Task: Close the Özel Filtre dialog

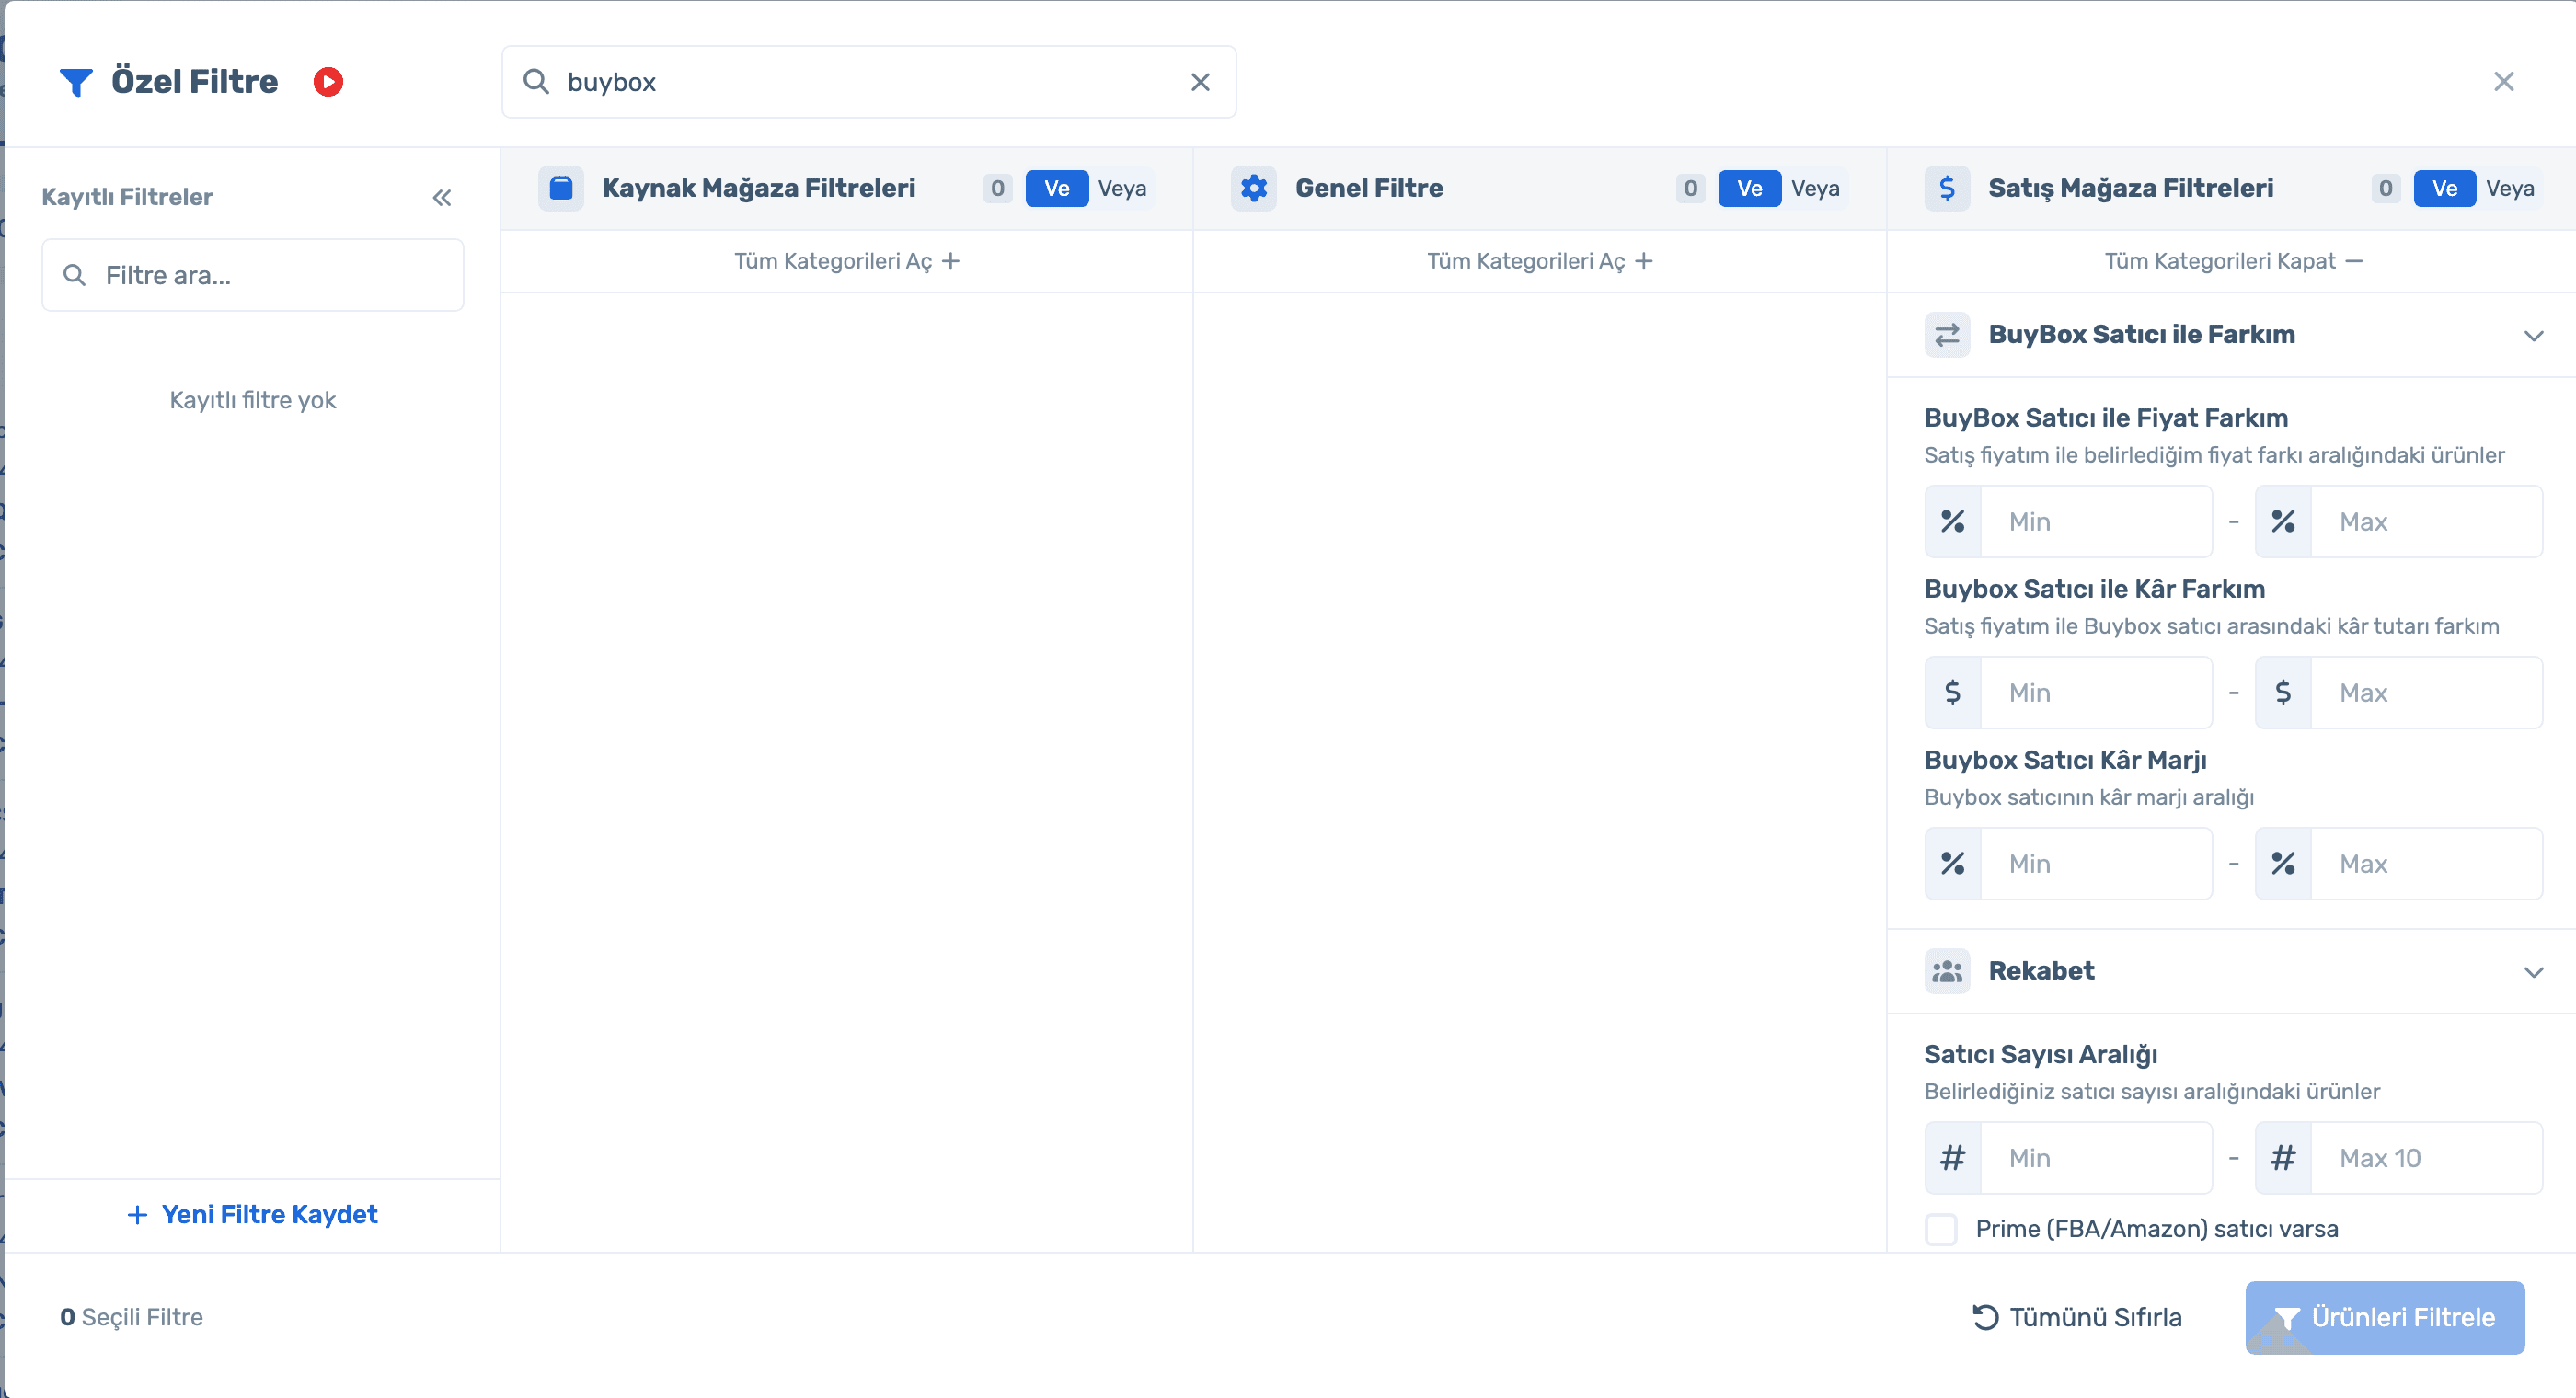Action: pyautogui.click(x=2503, y=81)
